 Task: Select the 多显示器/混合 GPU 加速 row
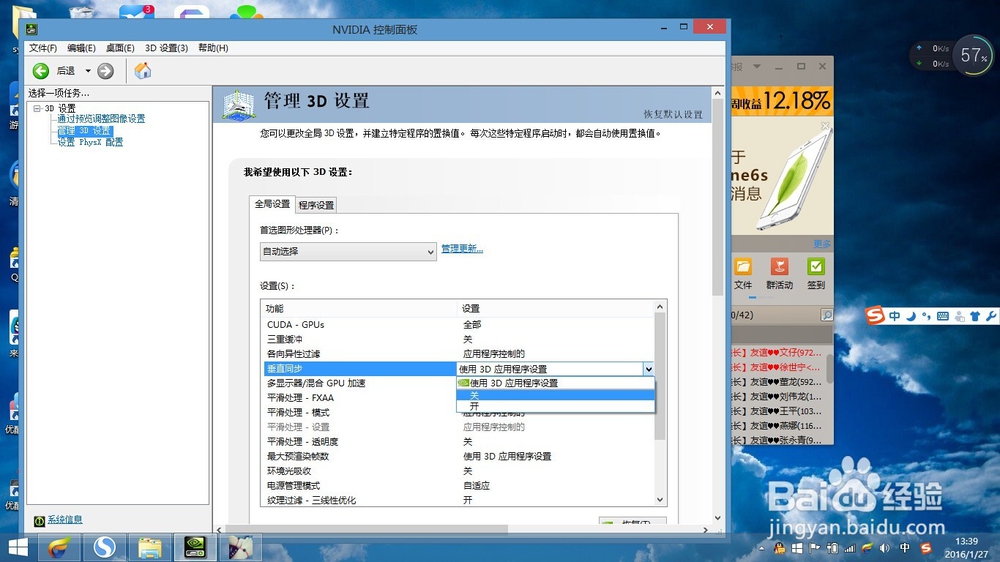359,383
